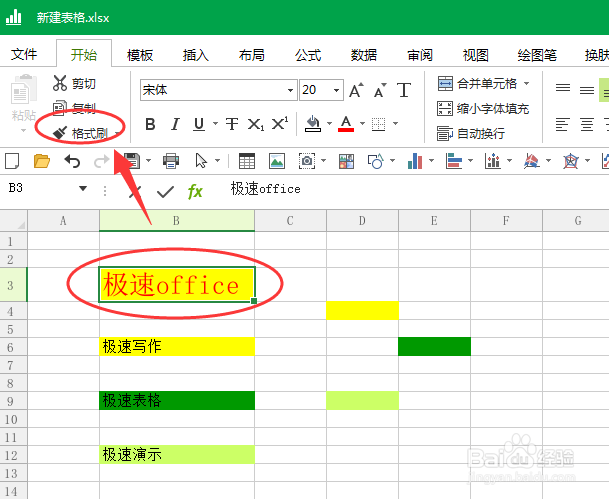Click the print icon
The height and width of the screenshot is (499, 609).
tap(171, 161)
